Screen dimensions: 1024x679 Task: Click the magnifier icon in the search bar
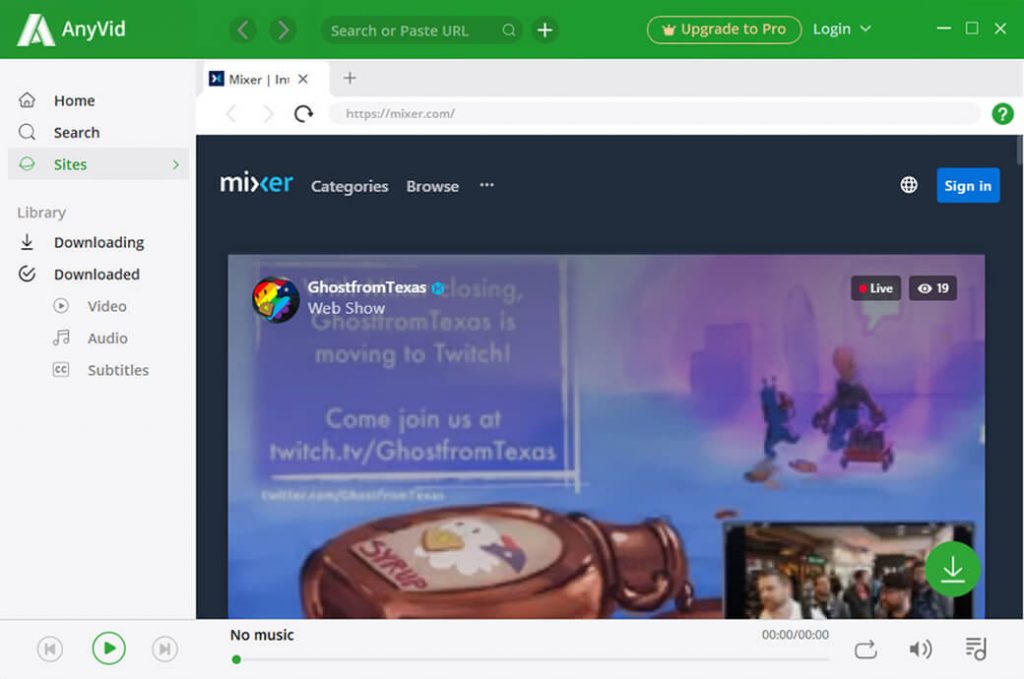tap(509, 30)
